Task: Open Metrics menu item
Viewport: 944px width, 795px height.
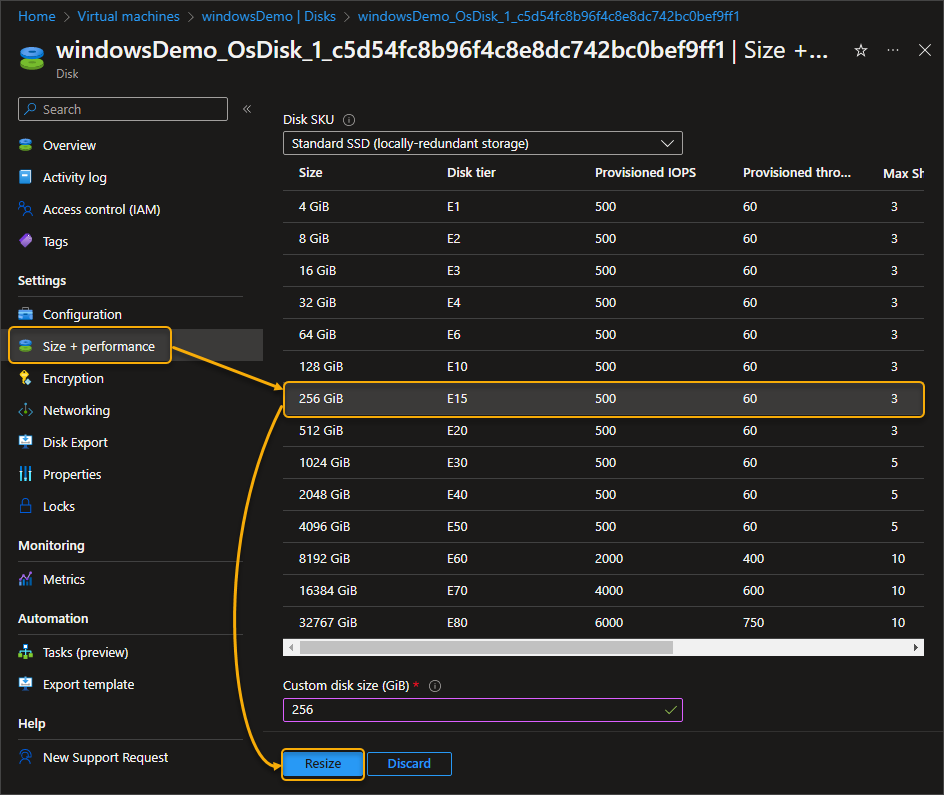Action: (64, 580)
